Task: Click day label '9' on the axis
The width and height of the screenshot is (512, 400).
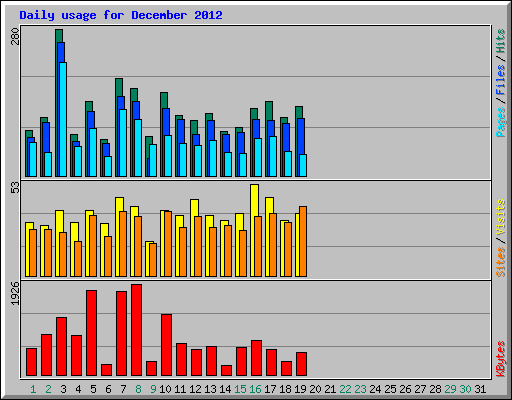Action: click(153, 389)
